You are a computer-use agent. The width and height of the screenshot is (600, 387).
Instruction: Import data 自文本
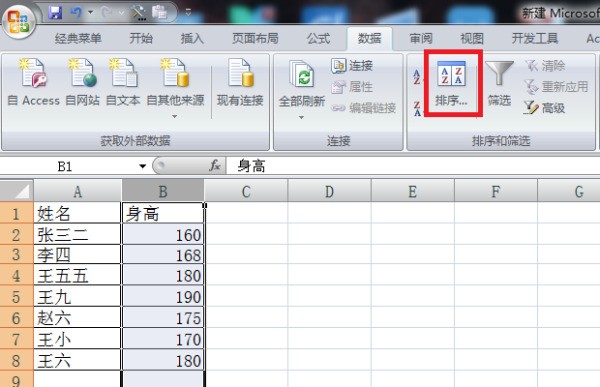pos(122,82)
